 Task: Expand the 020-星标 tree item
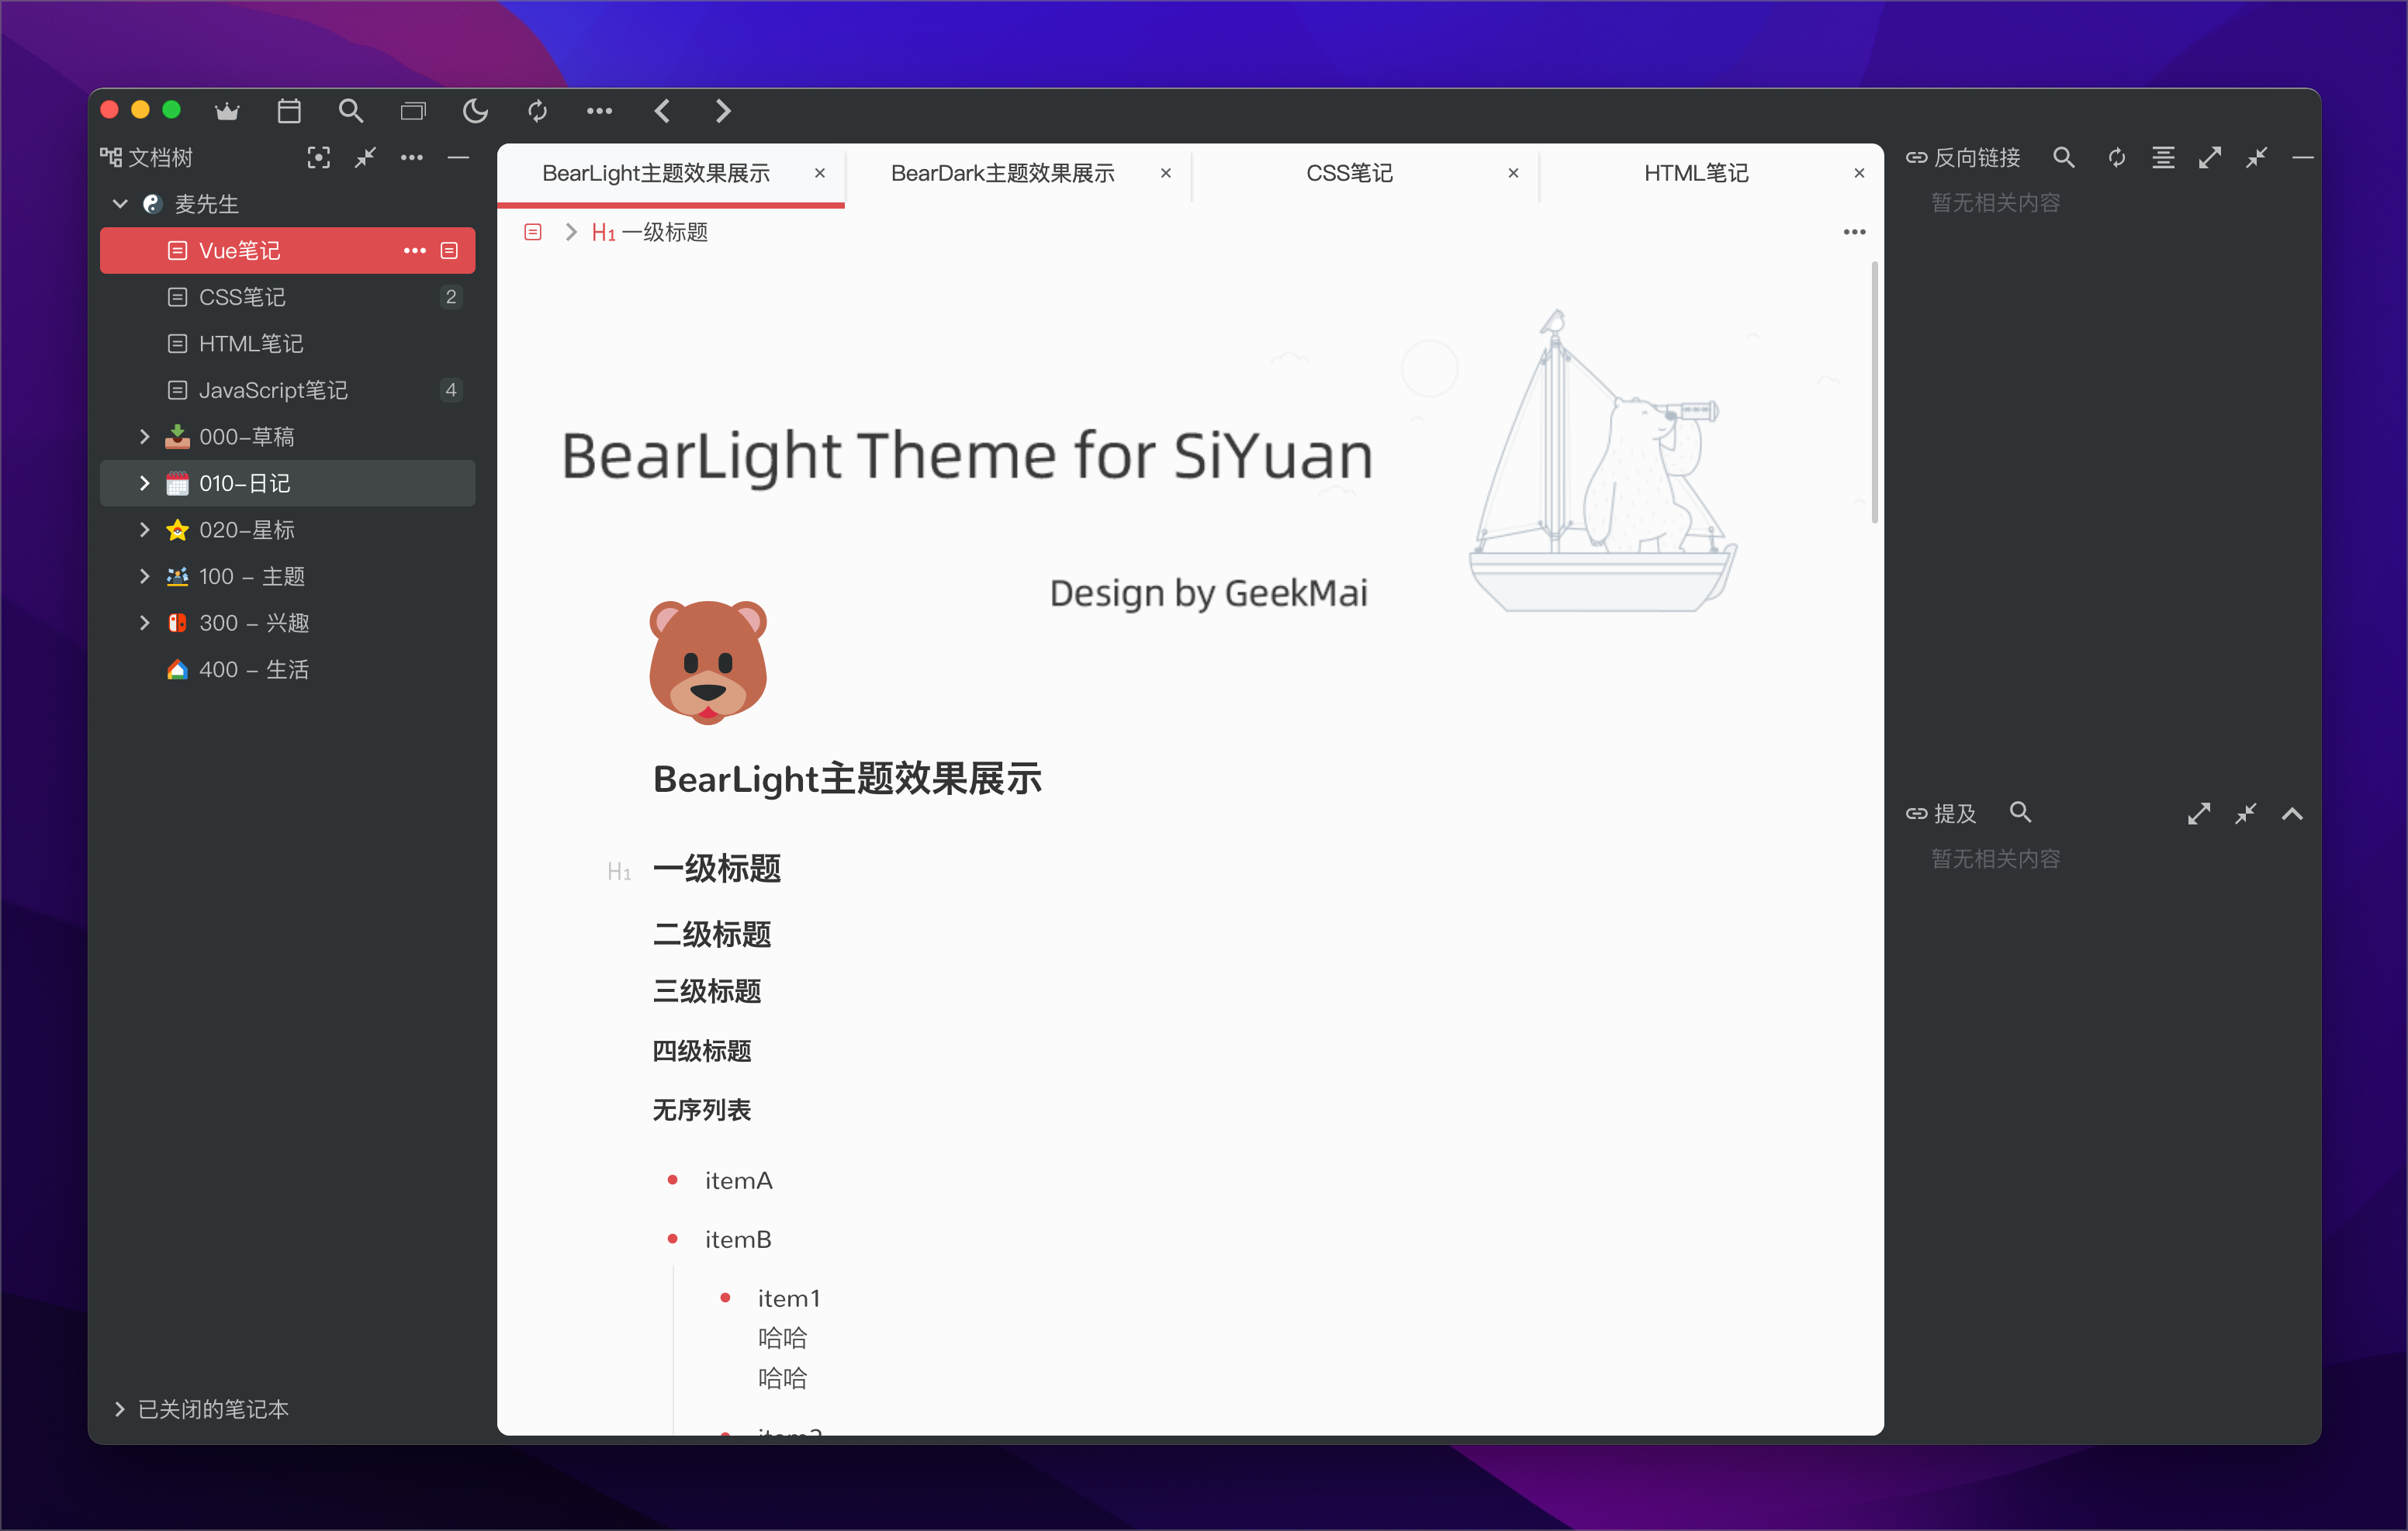pyautogui.click(x=144, y=529)
